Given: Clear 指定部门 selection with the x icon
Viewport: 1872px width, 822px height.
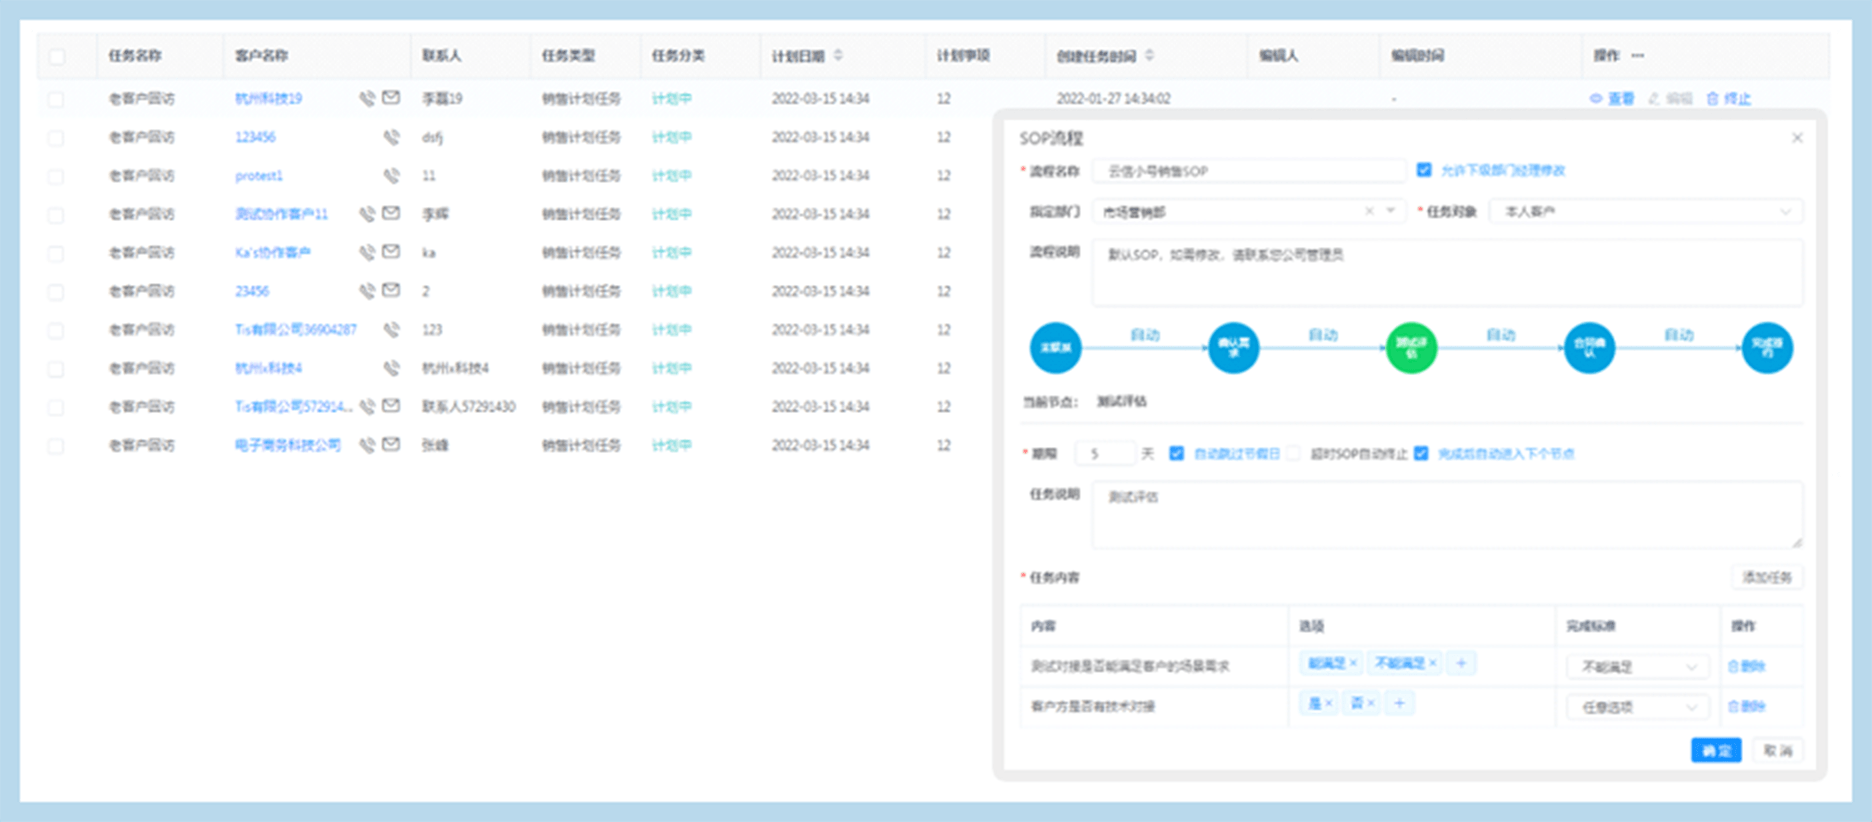Looking at the screenshot, I should 1369,211.
